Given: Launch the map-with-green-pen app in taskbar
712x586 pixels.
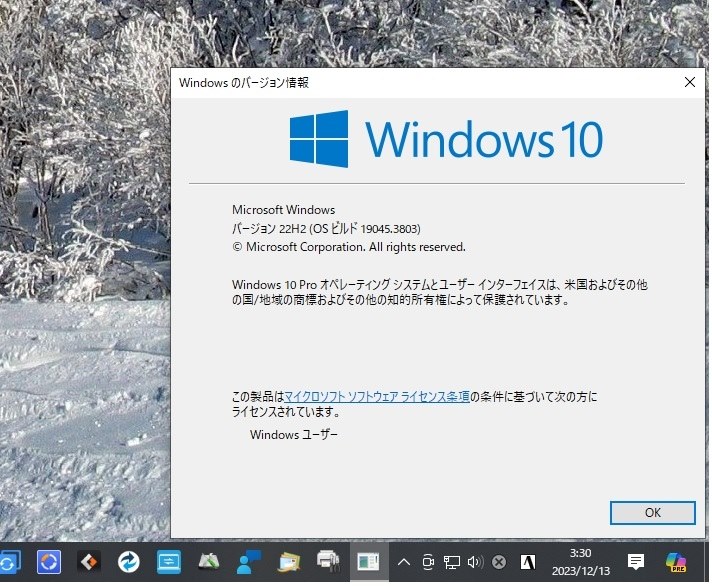Looking at the screenshot, I should click(209, 561).
